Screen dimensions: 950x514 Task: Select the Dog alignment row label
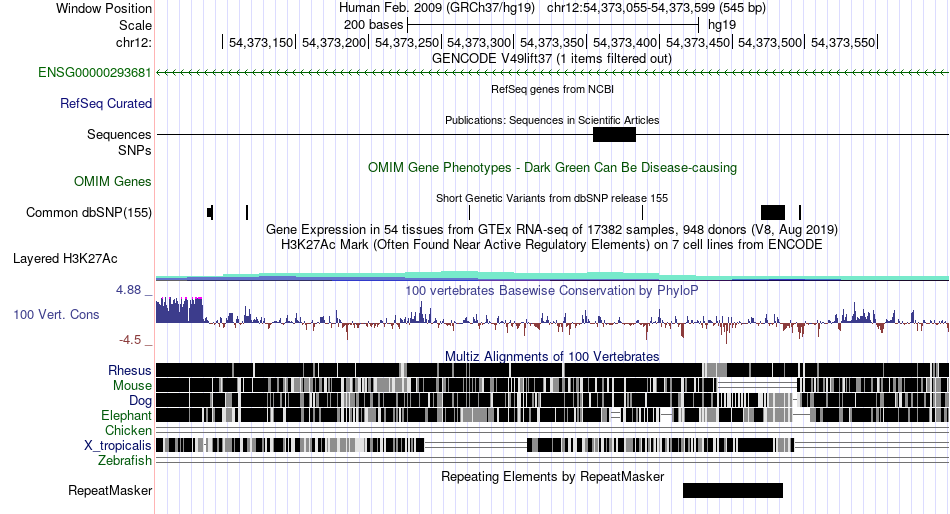tap(140, 401)
